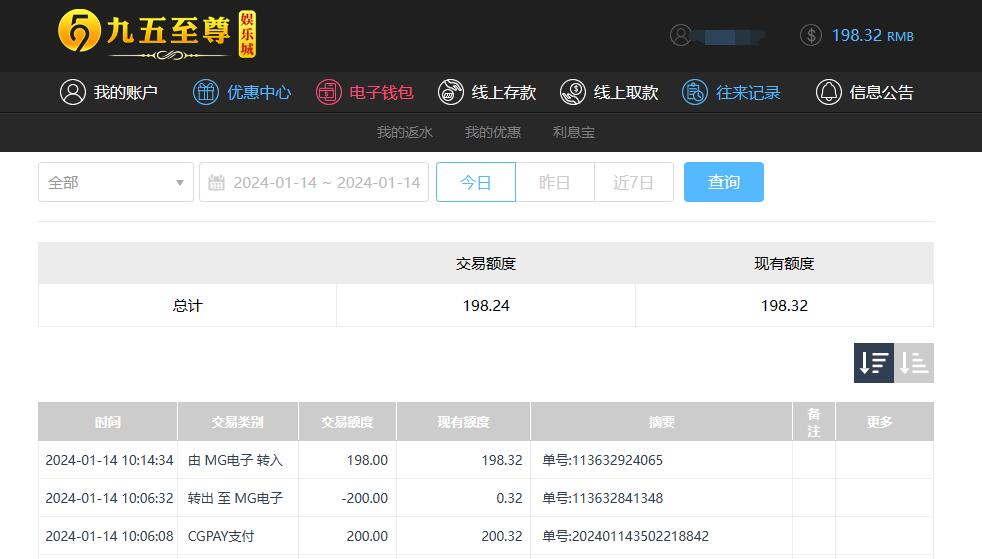Click the 摘要 column header
This screenshot has width=982, height=559.
[661, 422]
